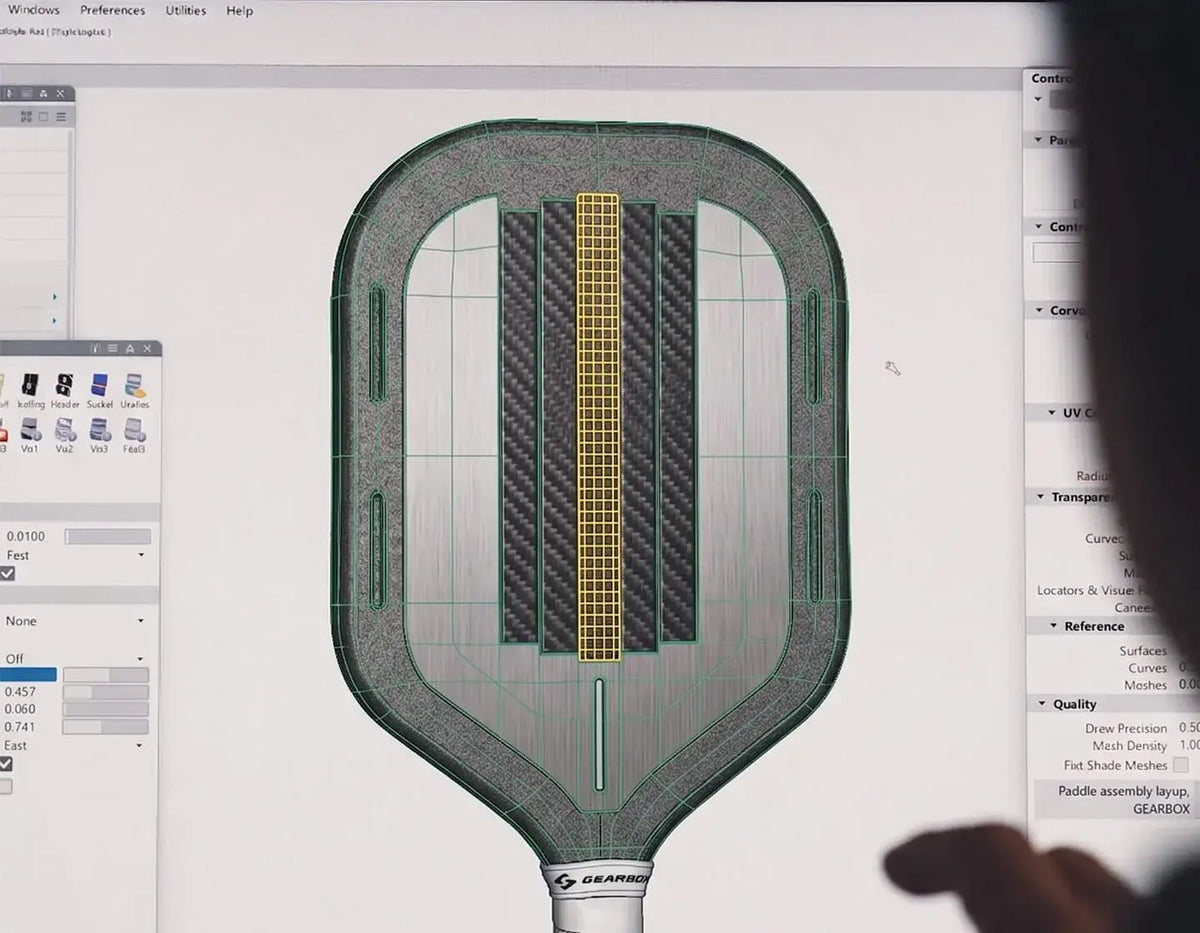The height and width of the screenshot is (933, 1200).
Task: Open the Help menu
Action: click(x=239, y=10)
